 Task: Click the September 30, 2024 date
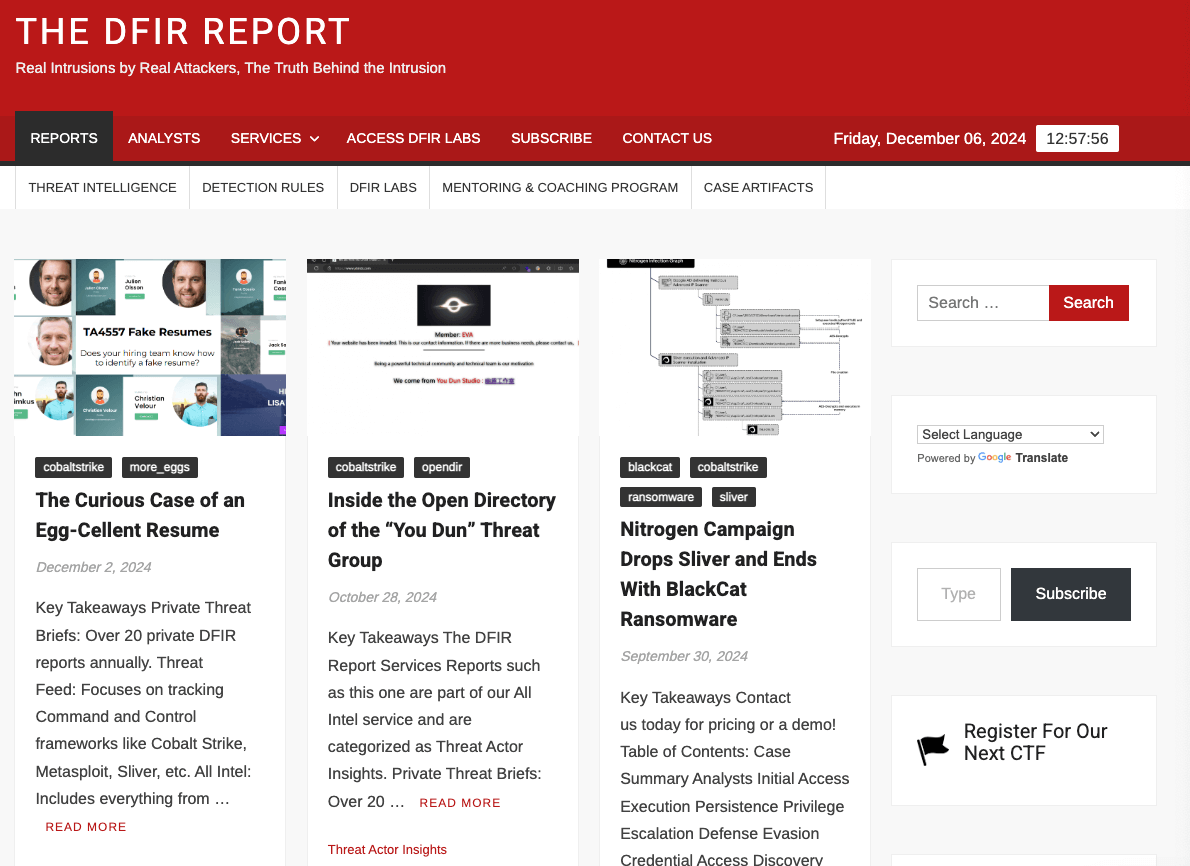click(684, 657)
